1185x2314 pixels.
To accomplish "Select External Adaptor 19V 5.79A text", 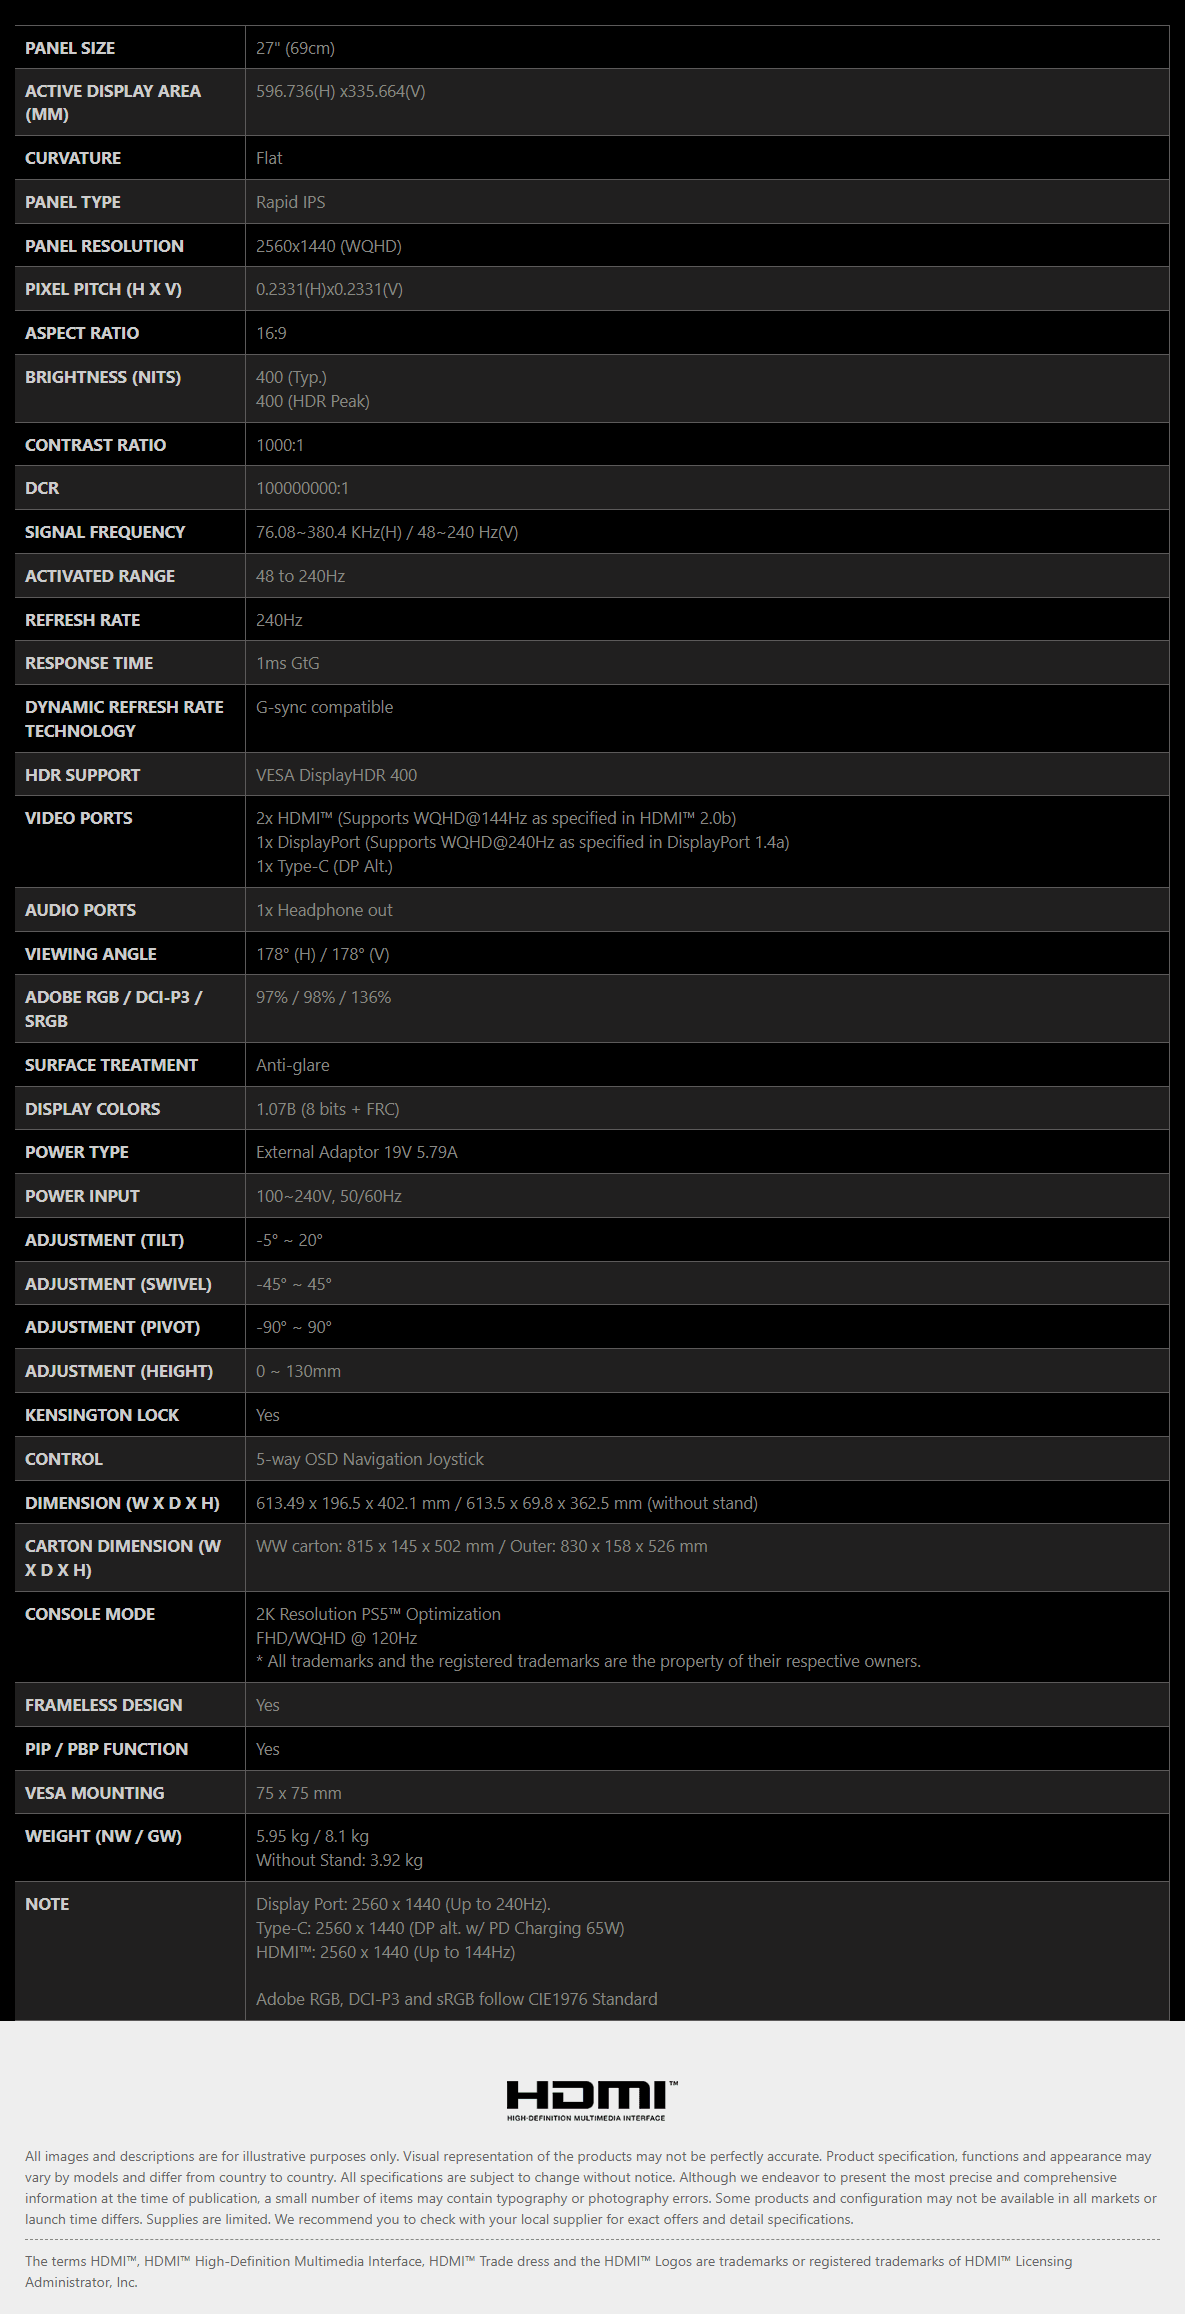I will pos(357,1152).
